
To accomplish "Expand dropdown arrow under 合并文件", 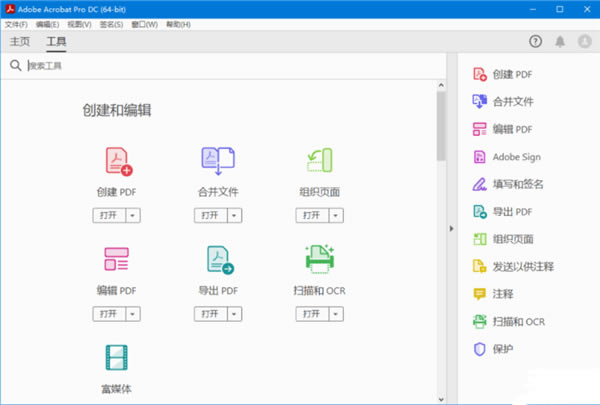I will coord(234,215).
